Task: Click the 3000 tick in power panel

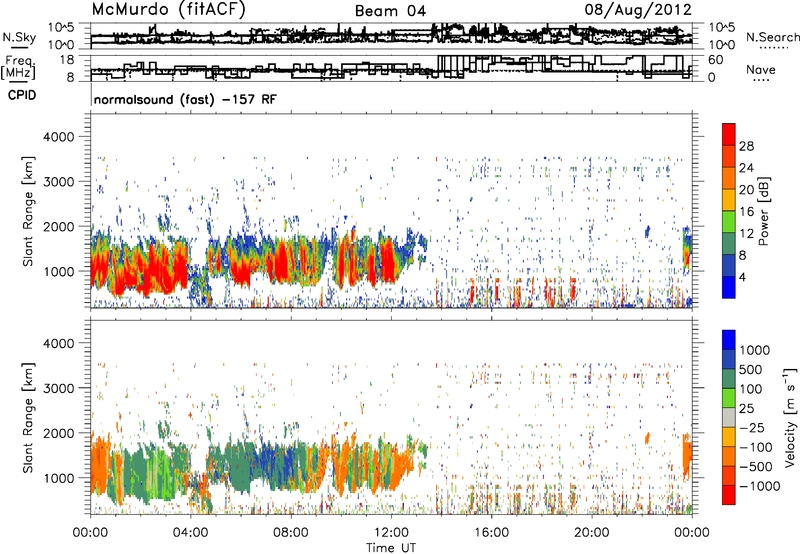Action: (x=59, y=182)
